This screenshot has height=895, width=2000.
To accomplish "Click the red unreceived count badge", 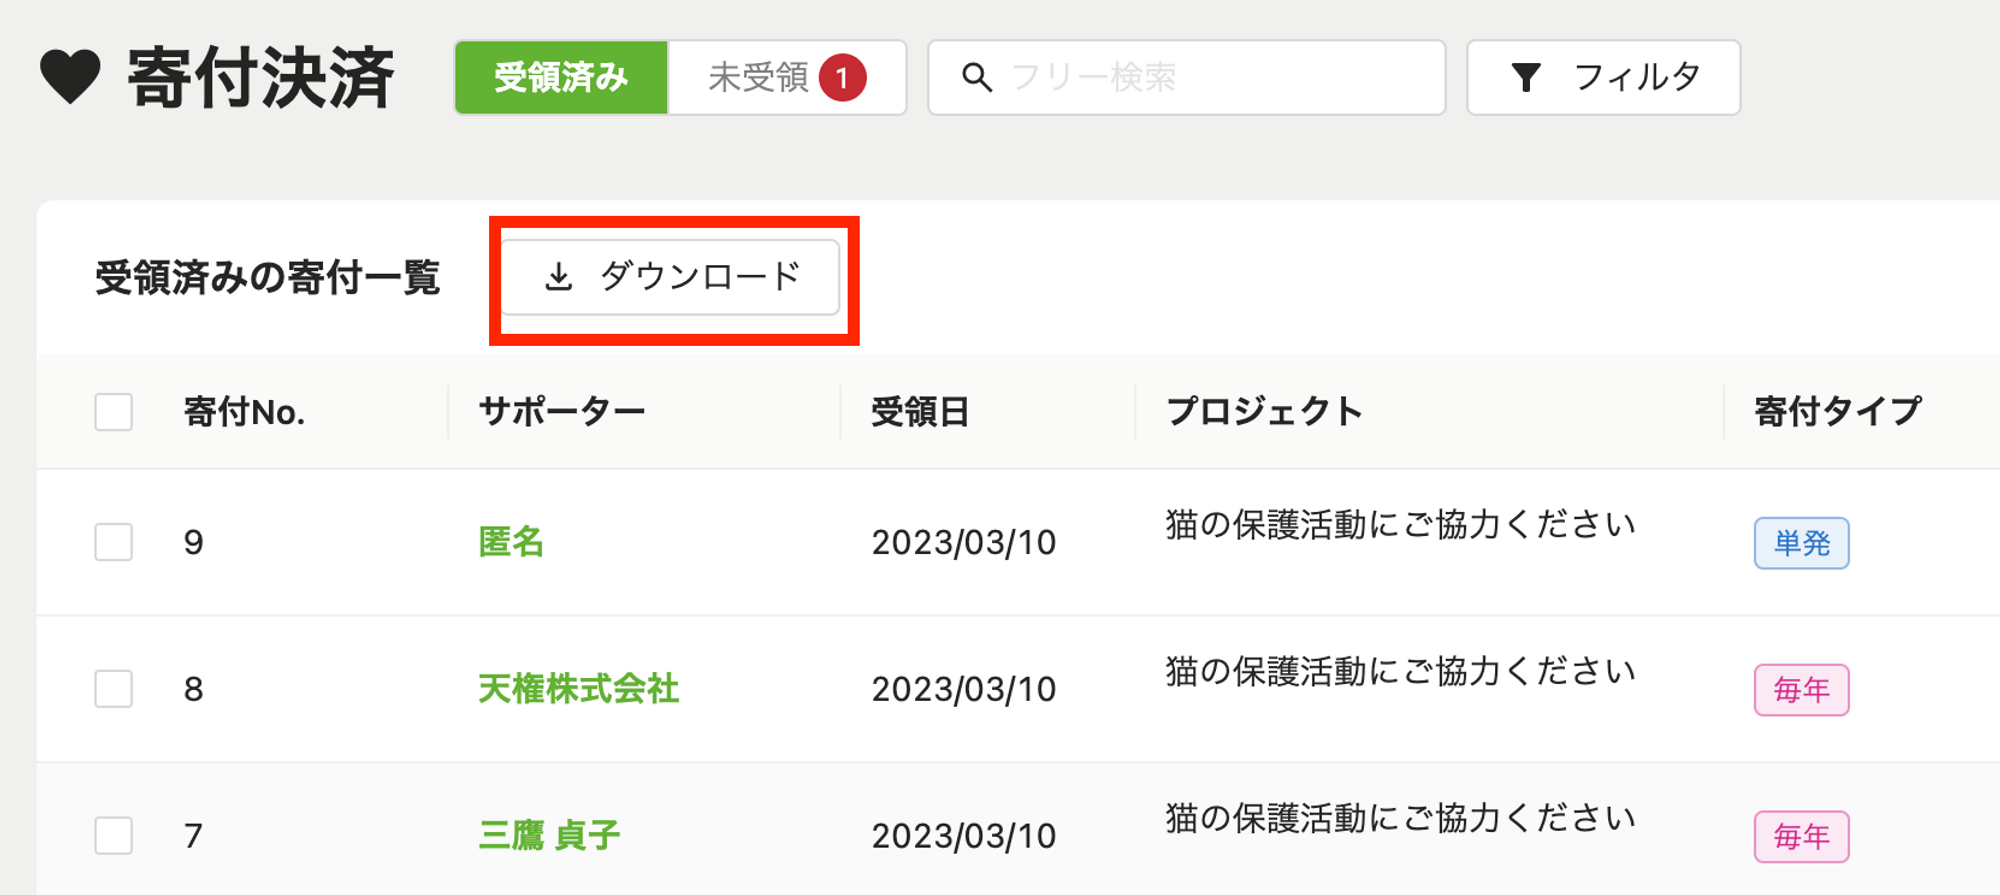I will (x=842, y=77).
